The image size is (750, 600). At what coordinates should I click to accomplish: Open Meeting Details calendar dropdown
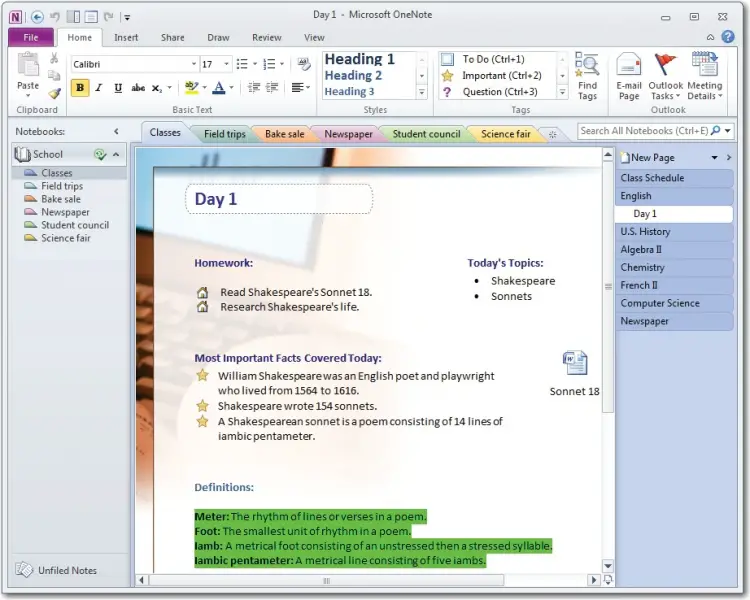point(705,77)
